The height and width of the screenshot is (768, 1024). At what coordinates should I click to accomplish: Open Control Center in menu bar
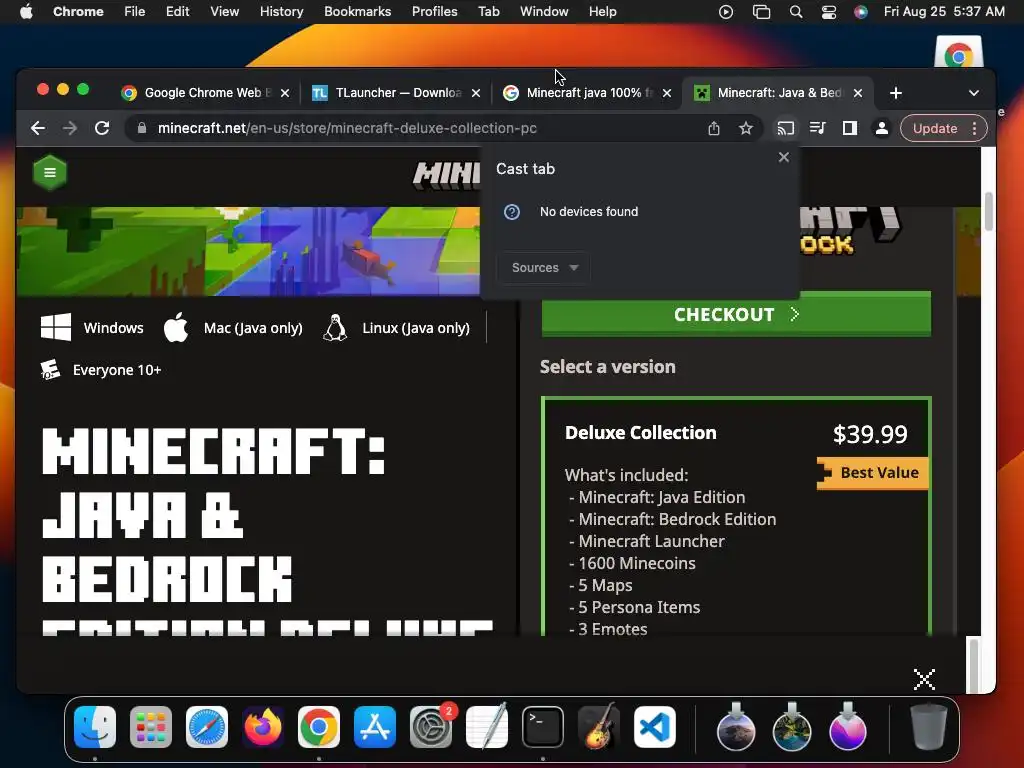point(828,12)
